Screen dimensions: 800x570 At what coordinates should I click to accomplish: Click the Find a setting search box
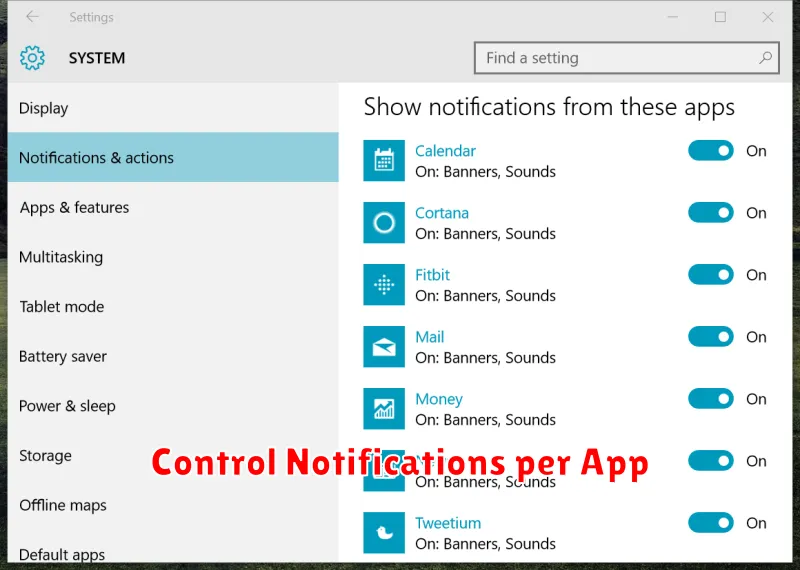click(x=627, y=58)
